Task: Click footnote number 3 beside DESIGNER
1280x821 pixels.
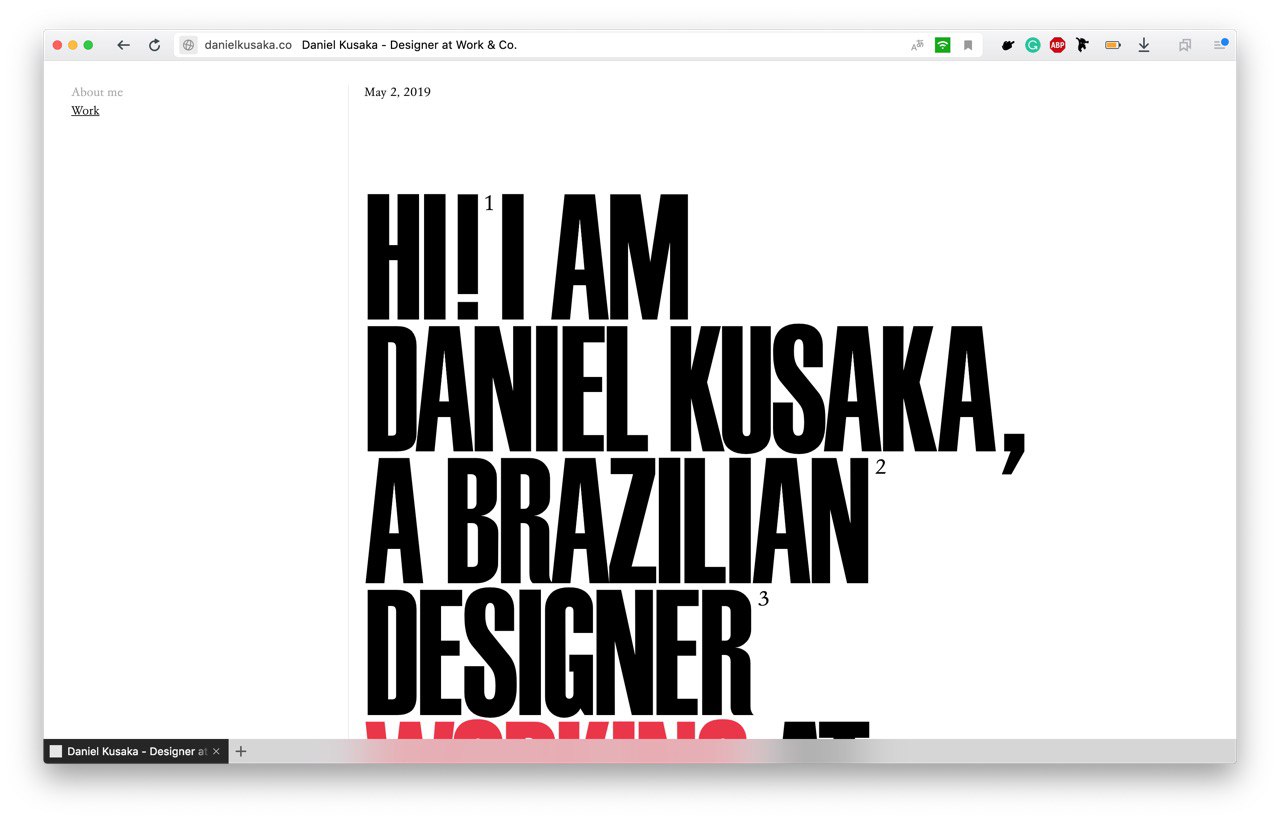Action: [x=763, y=599]
